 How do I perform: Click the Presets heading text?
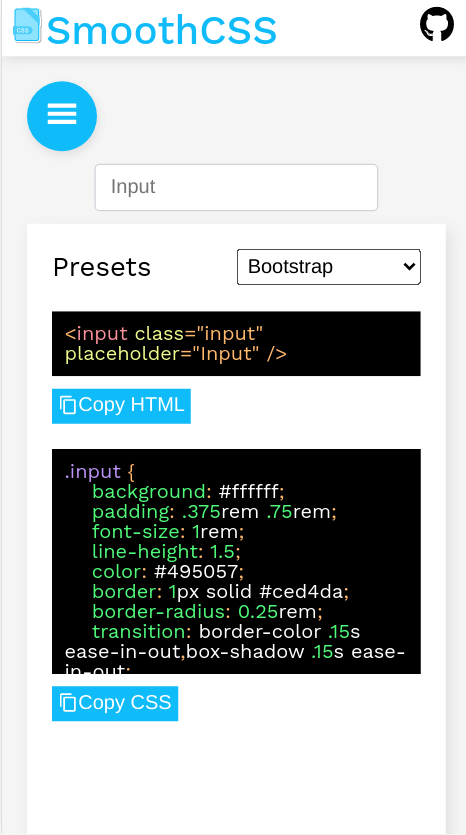tap(102, 267)
